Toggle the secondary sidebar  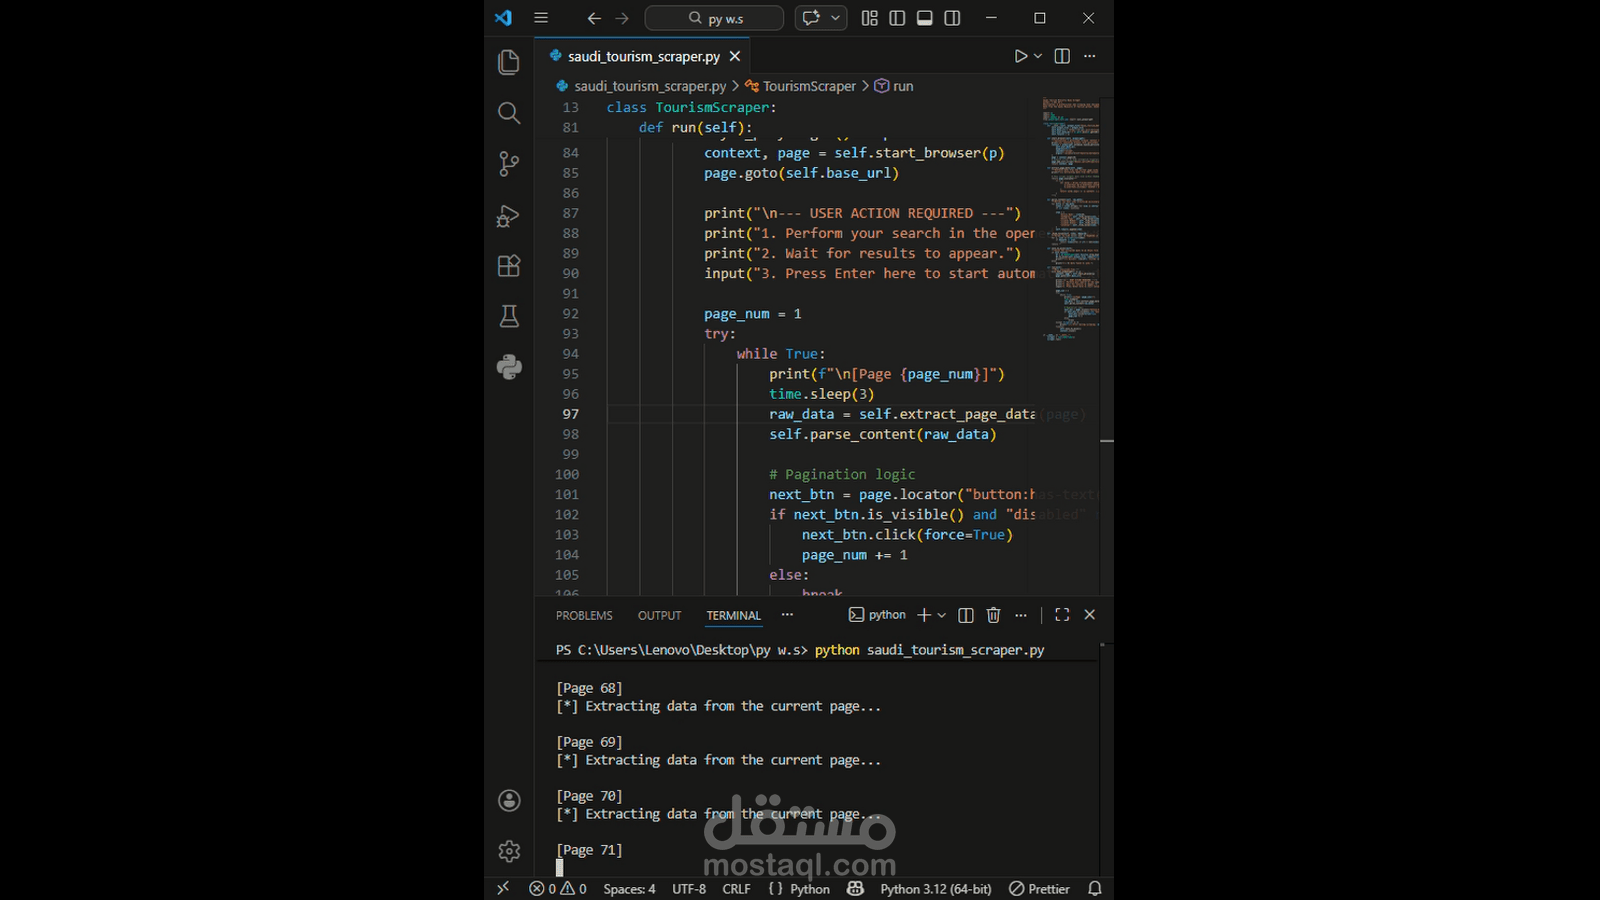pos(952,17)
